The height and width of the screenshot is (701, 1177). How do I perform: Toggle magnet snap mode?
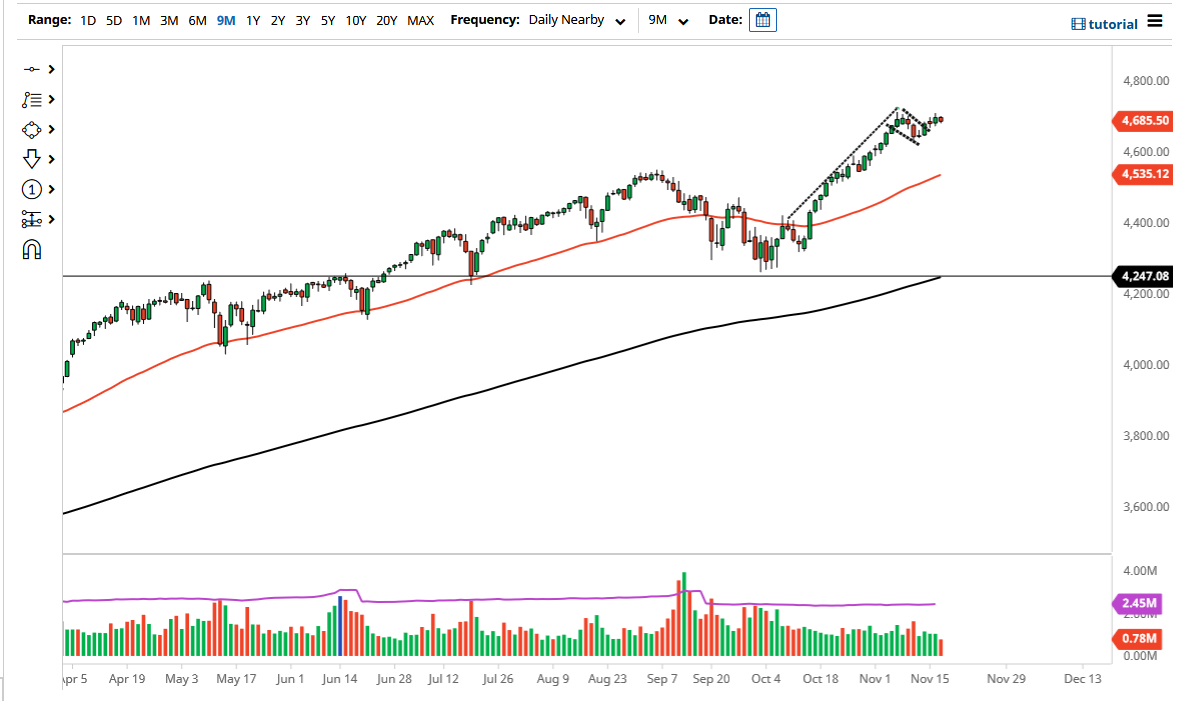(x=31, y=249)
